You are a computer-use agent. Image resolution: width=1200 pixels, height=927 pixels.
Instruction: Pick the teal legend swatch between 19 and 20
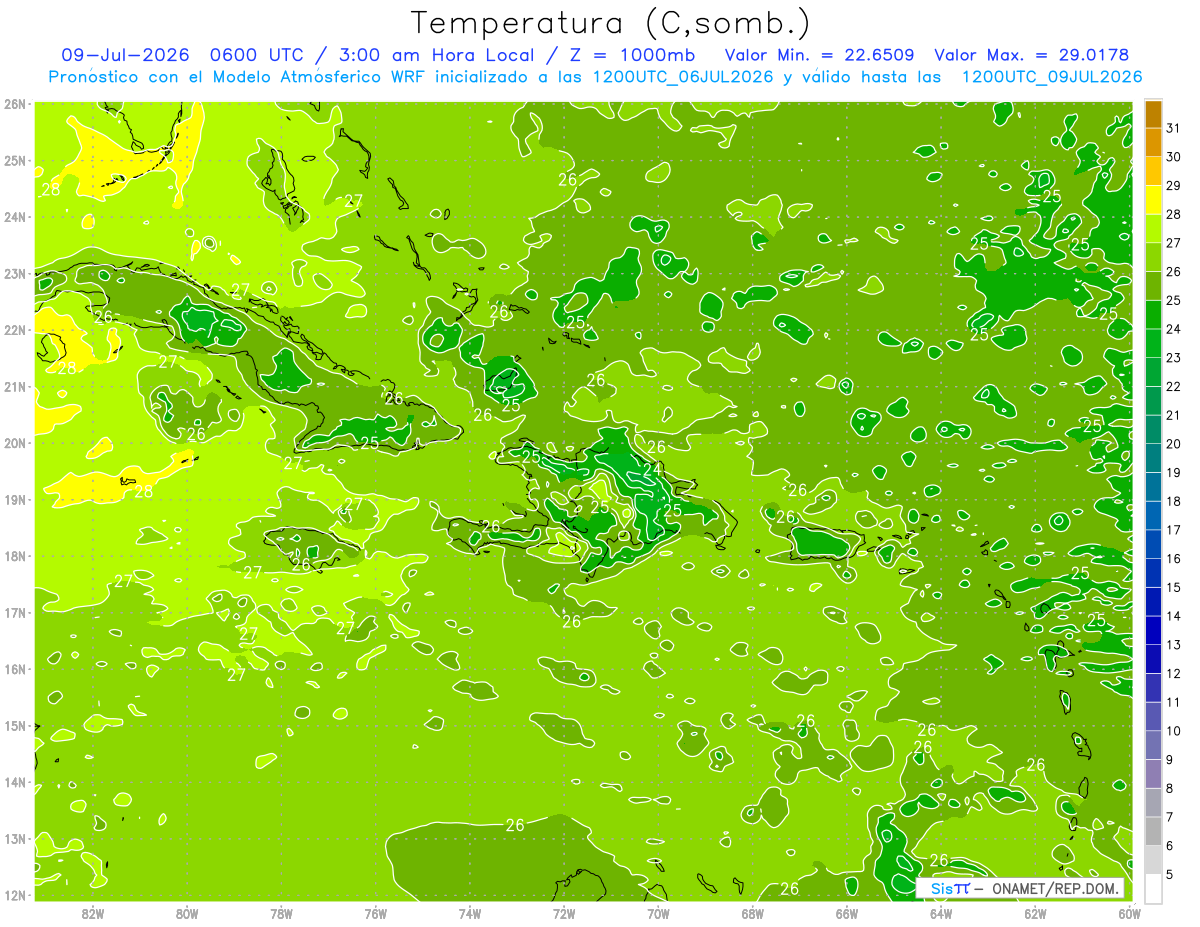(x=1153, y=458)
